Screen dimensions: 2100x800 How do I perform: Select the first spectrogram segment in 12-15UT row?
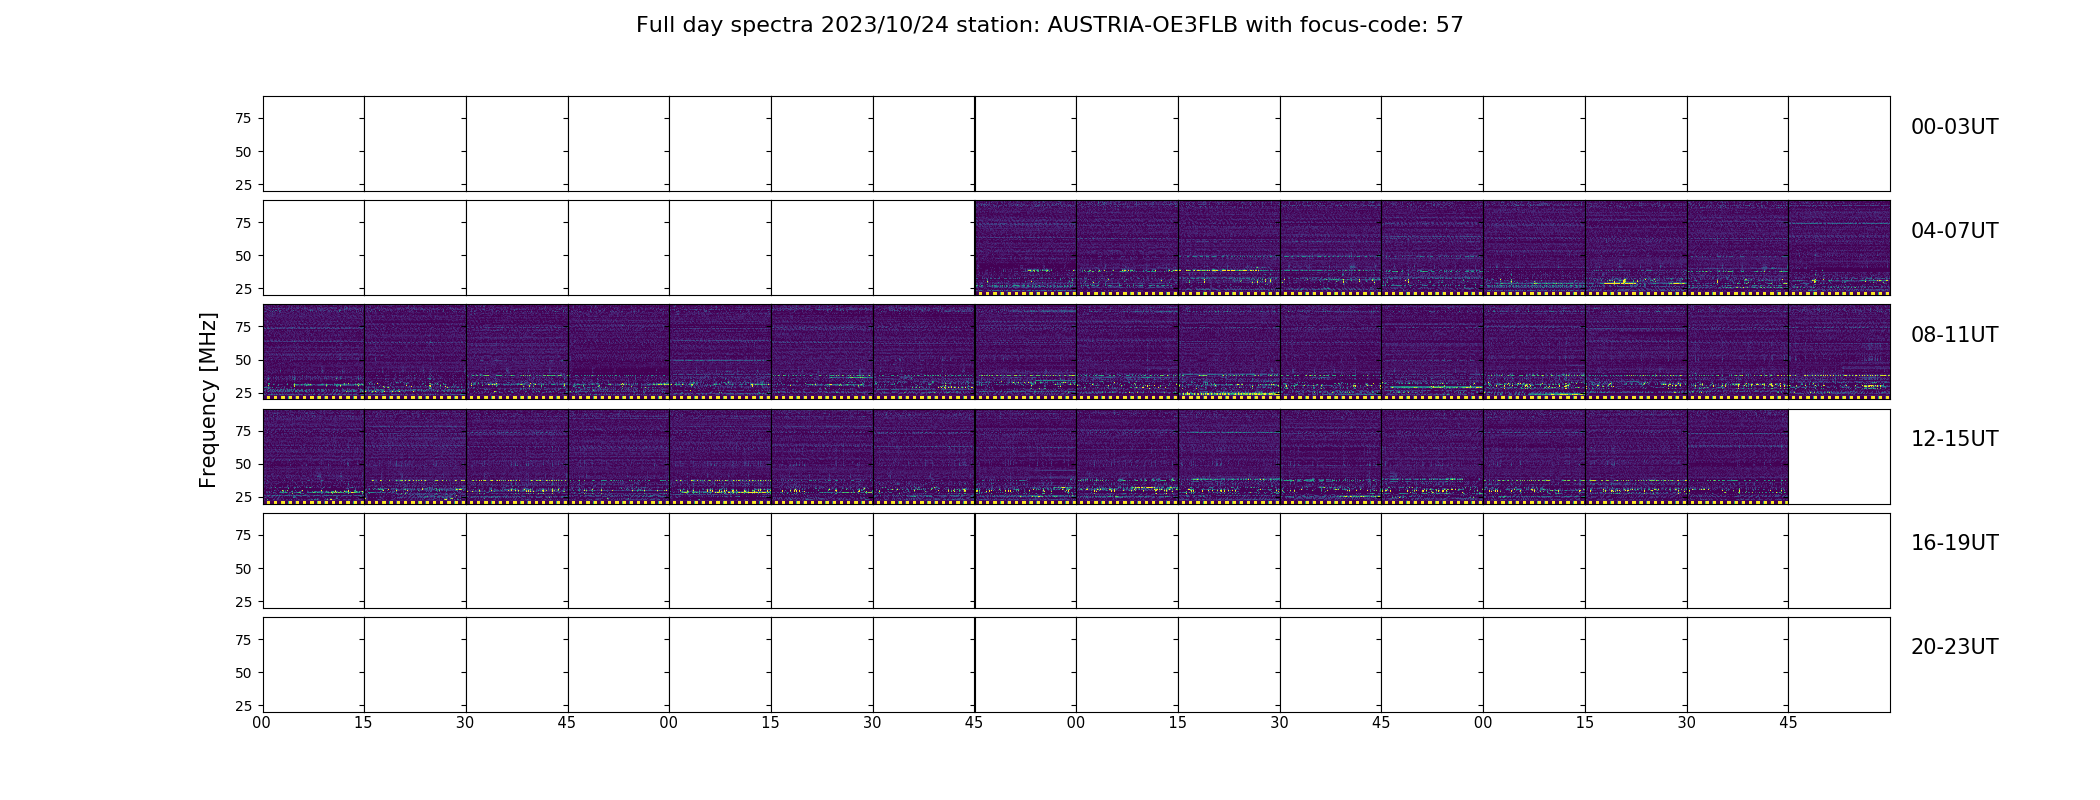(x=314, y=456)
